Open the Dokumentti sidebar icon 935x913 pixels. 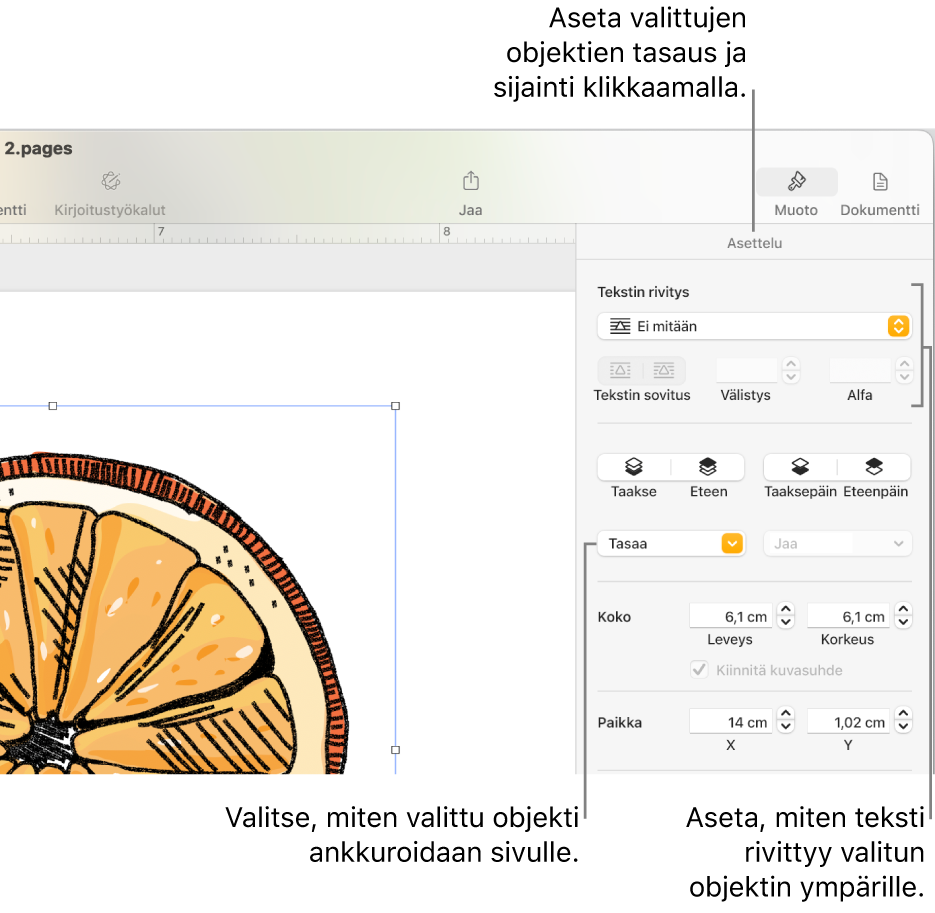[x=880, y=181]
